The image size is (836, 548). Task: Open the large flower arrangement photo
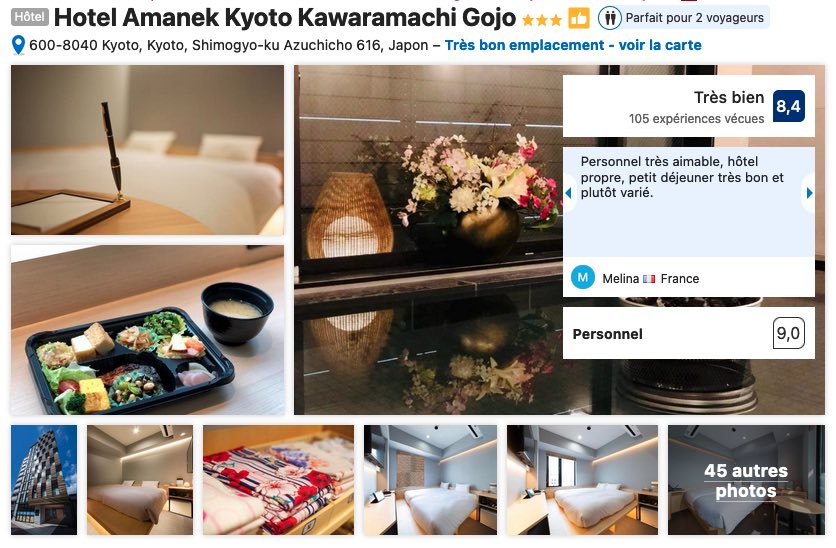[428, 240]
